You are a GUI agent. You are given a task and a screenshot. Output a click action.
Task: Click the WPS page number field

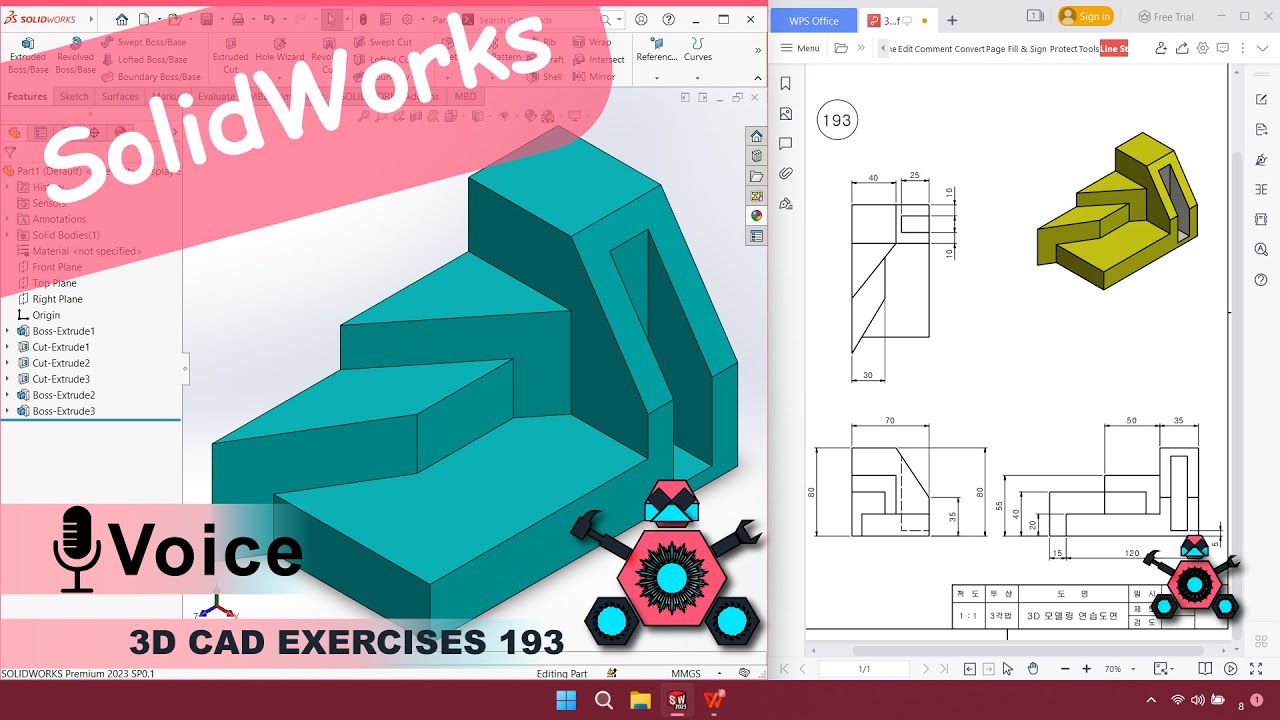click(864, 668)
